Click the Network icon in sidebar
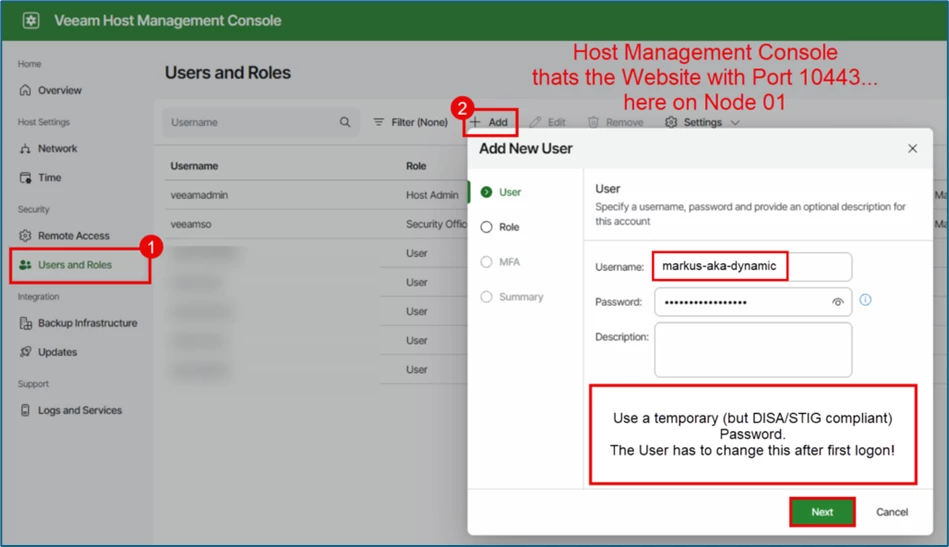949x547 pixels. [x=25, y=148]
